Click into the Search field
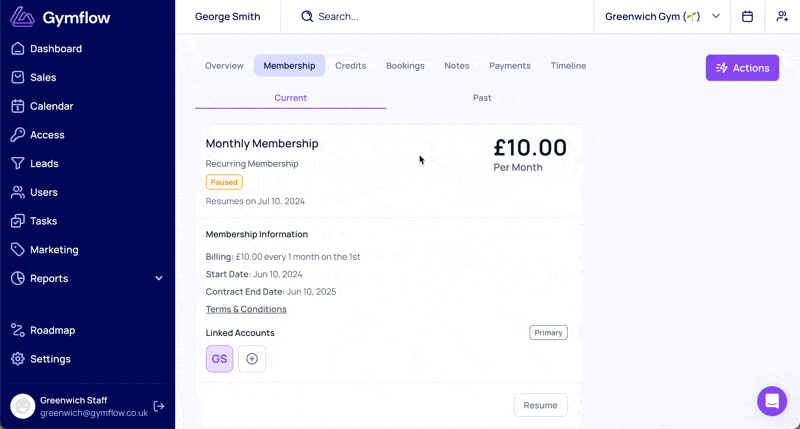This screenshot has width=800, height=429. tap(440, 16)
